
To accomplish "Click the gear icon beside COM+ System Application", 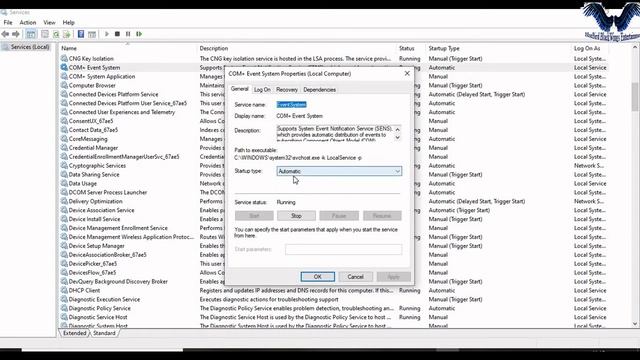I will coord(64,76).
